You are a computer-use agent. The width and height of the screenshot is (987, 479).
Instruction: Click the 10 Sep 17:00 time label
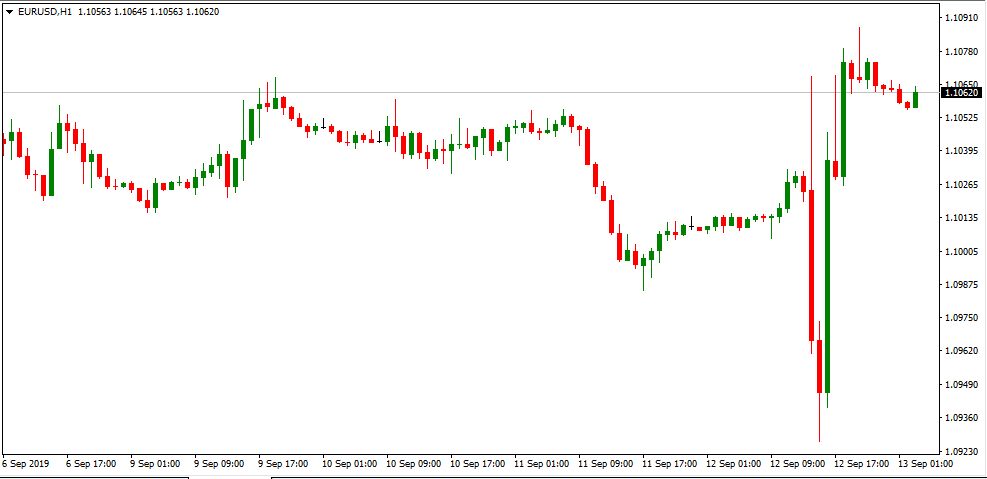pyautogui.click(x=478, y=464)
